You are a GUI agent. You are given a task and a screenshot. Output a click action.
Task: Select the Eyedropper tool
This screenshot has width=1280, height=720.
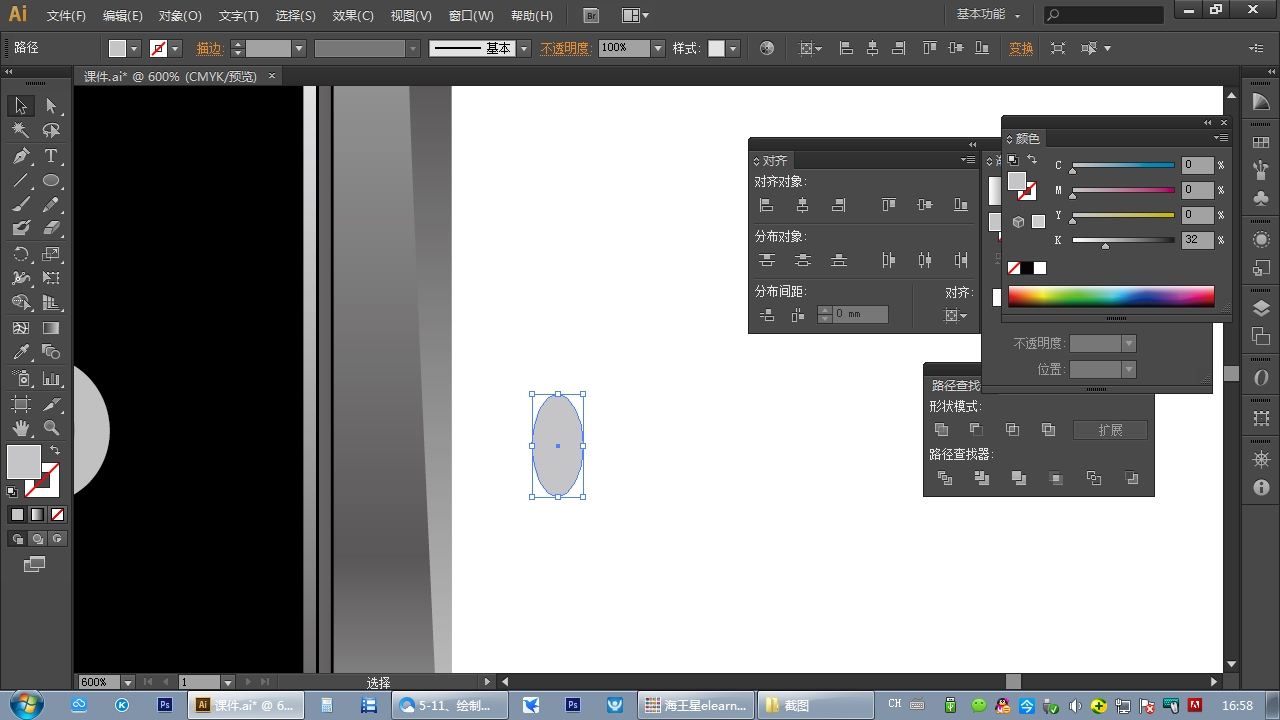21,352
